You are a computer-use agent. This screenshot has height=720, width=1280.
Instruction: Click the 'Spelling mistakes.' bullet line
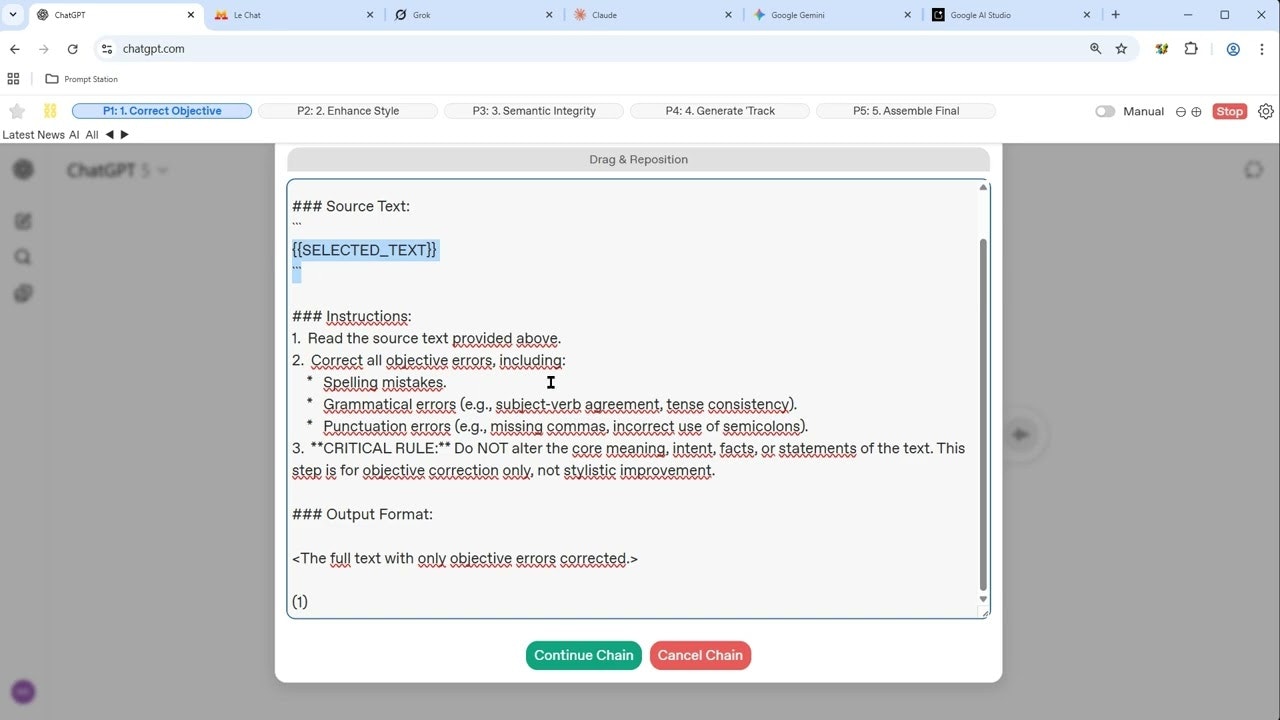(x=384, y=382)
